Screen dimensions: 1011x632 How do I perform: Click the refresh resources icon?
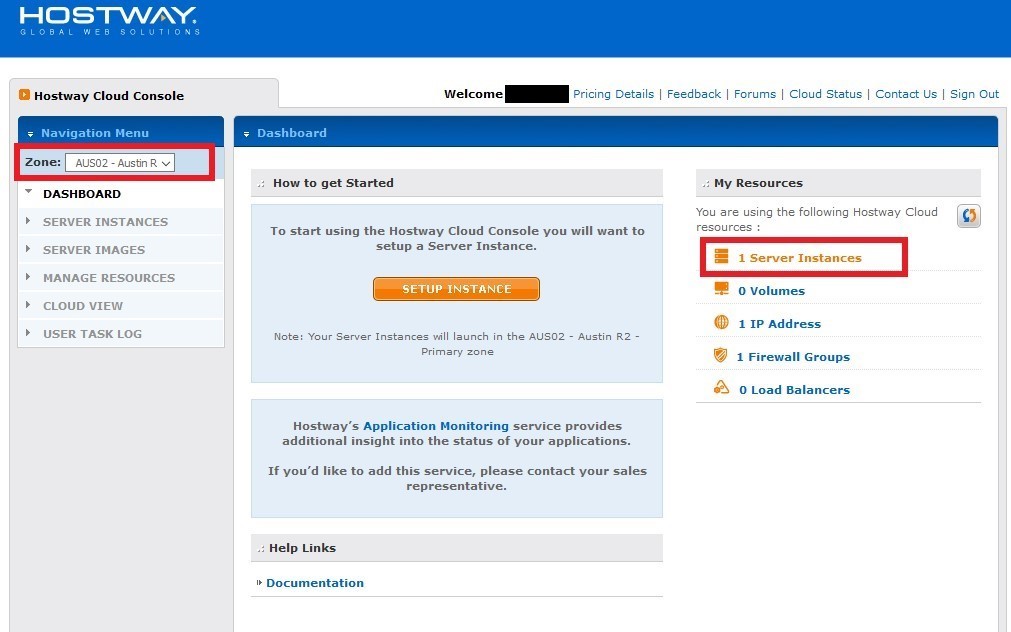point(968,215)
